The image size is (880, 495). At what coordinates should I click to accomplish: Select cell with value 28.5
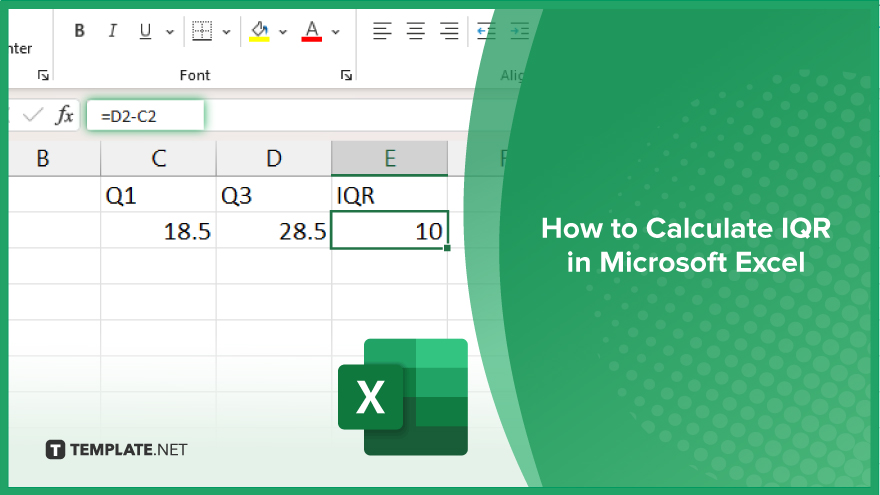[x=274, y=230]
